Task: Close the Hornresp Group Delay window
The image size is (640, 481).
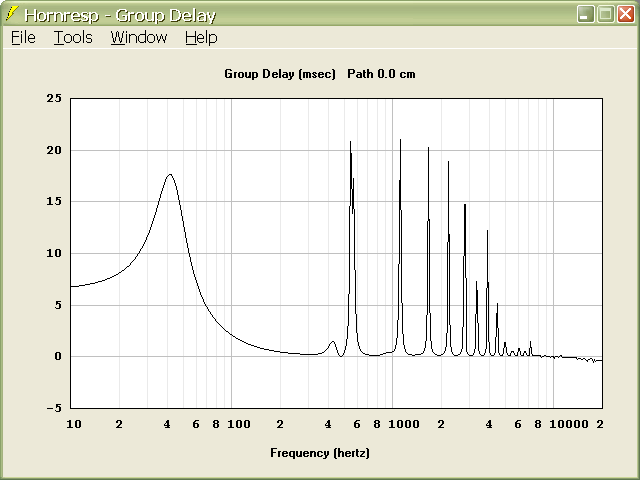Action: (625, 14)
